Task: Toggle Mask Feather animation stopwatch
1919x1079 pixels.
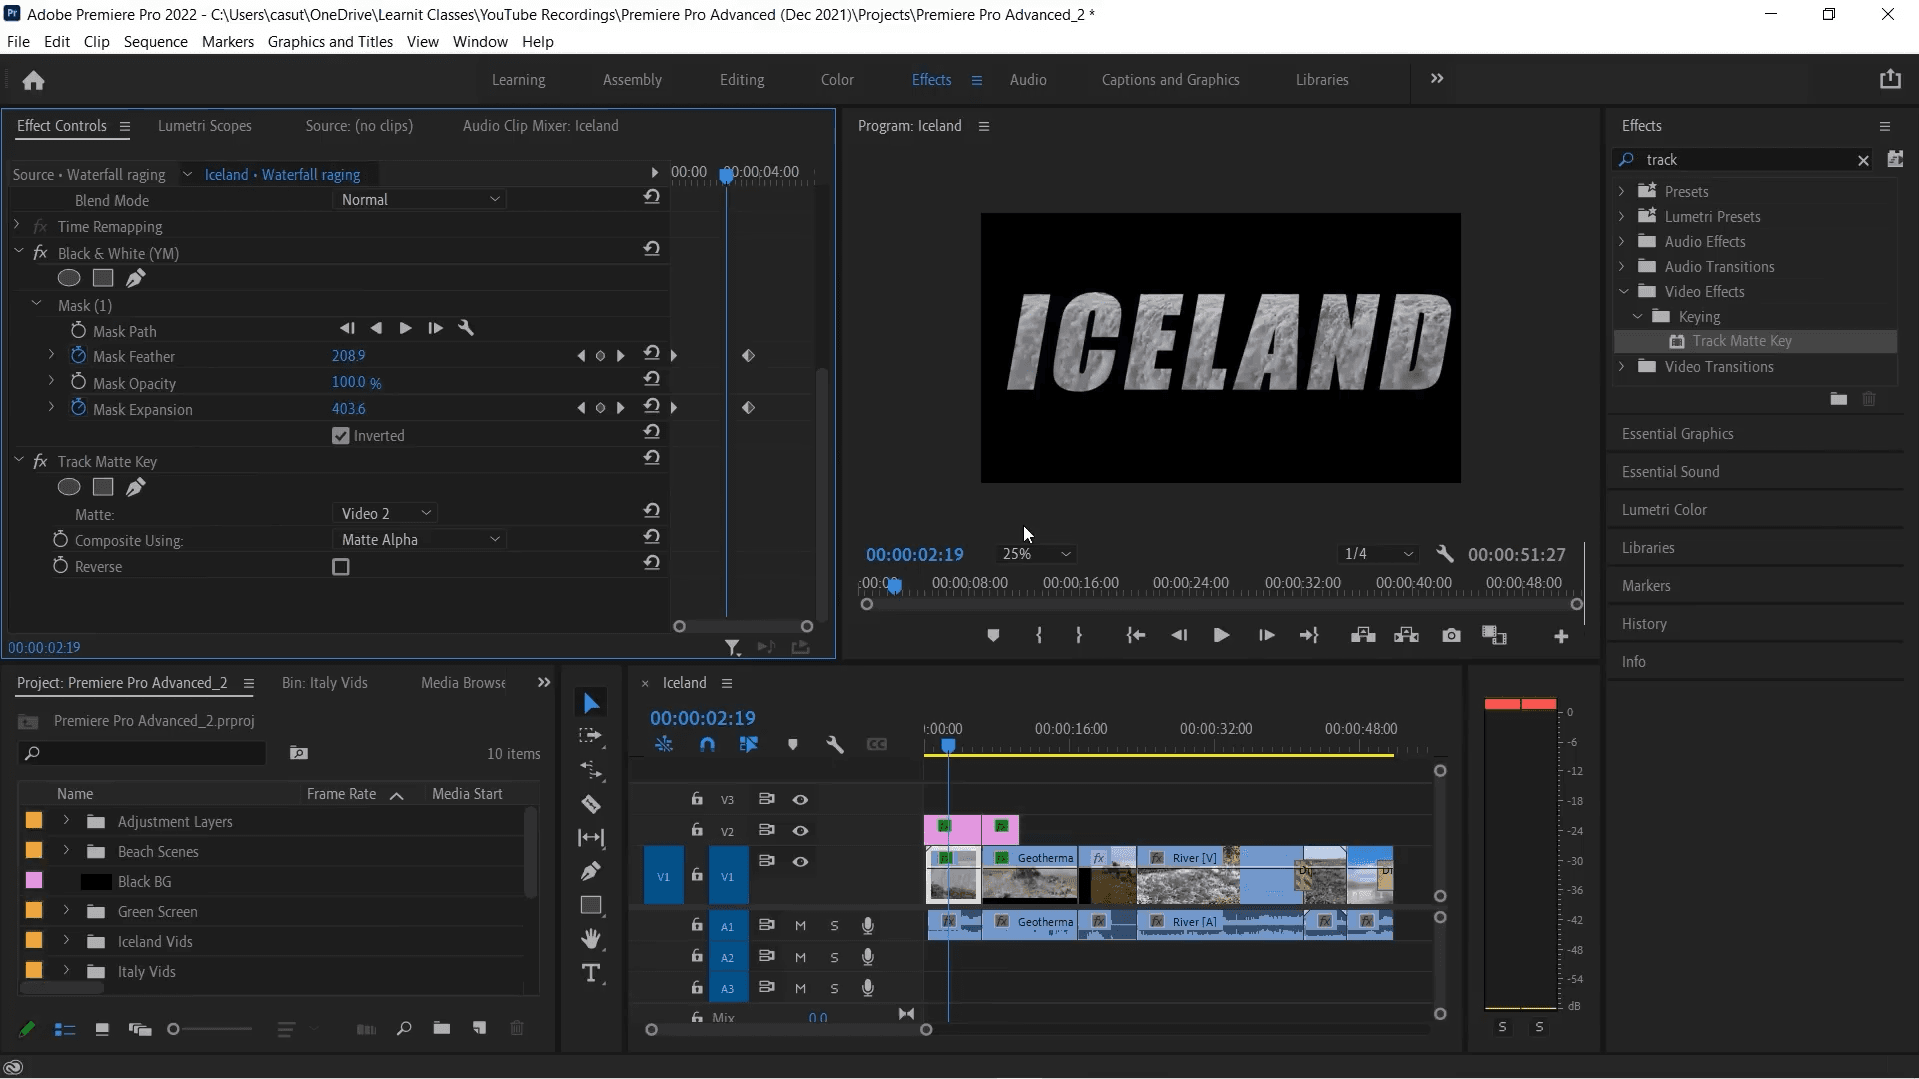Action: 78,355
